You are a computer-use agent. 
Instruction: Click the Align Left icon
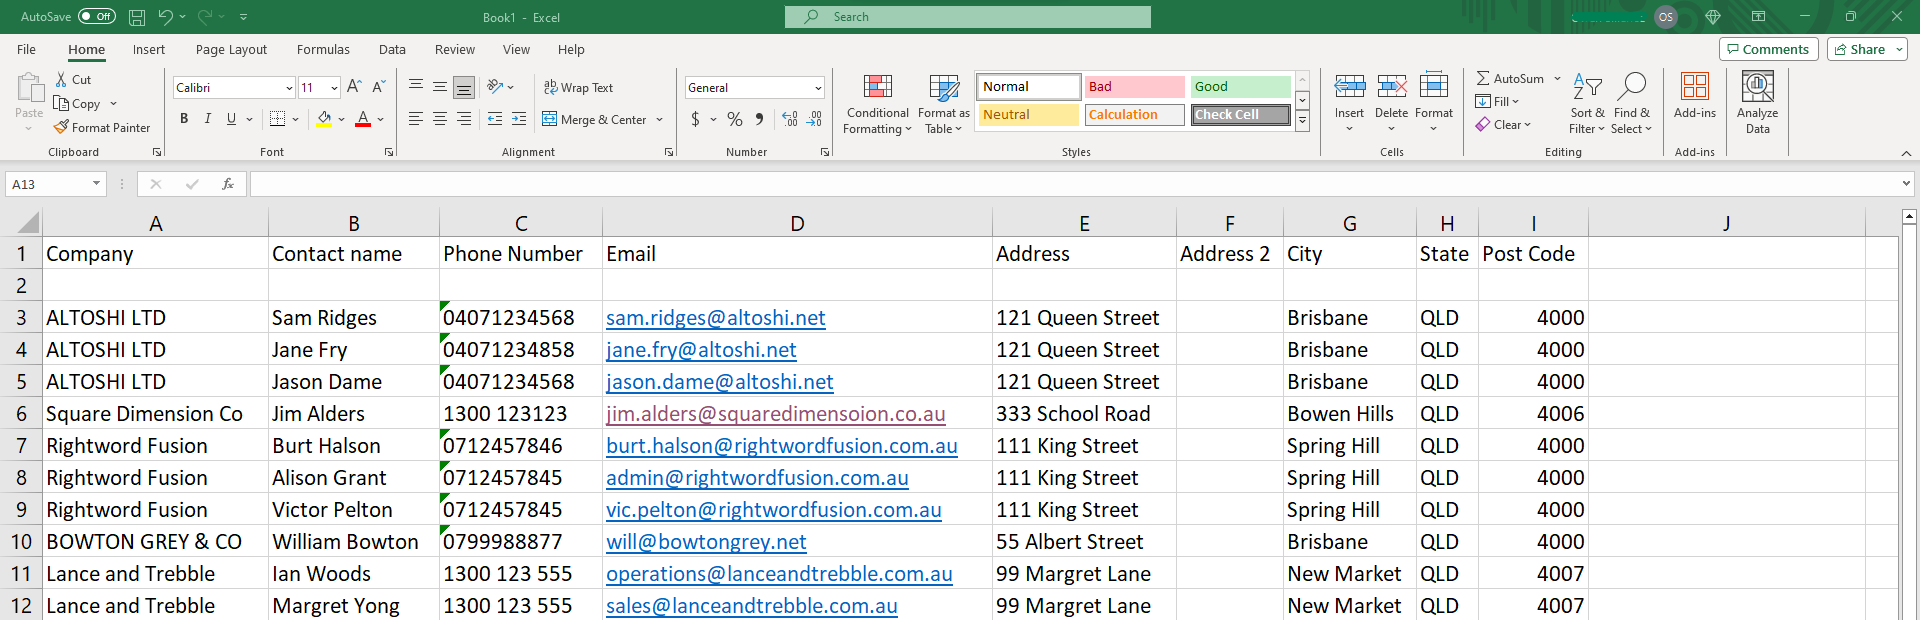(x=416, y=119)
